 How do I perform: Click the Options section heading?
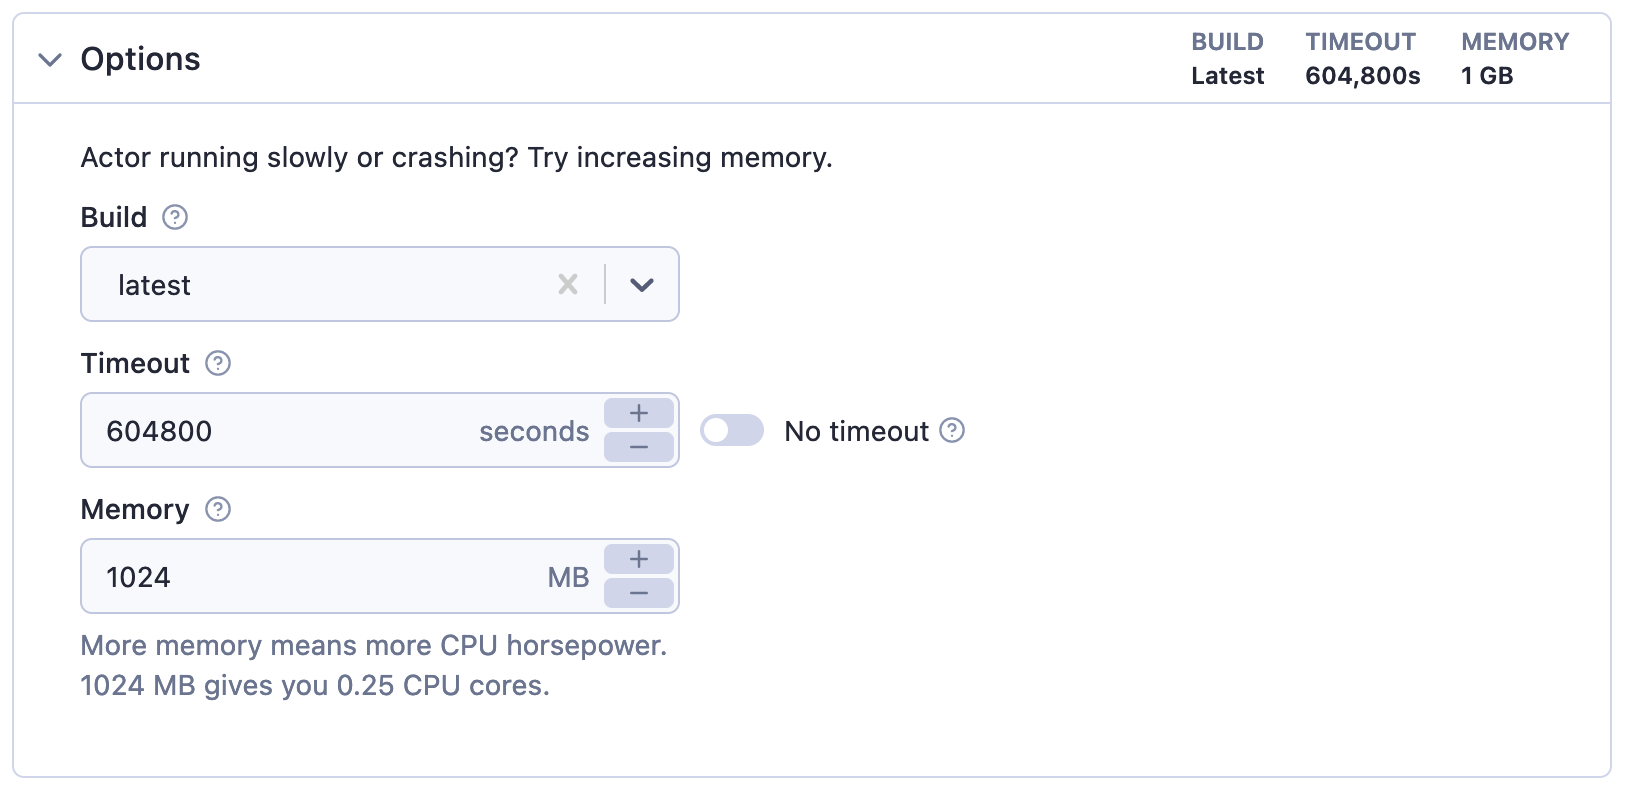point(140,59)
